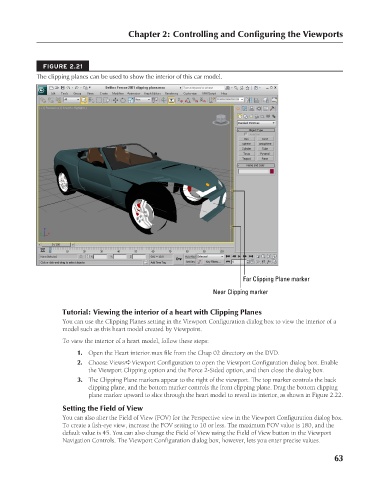Choose the Shapes category icon in Create panel

coord(245,116)
